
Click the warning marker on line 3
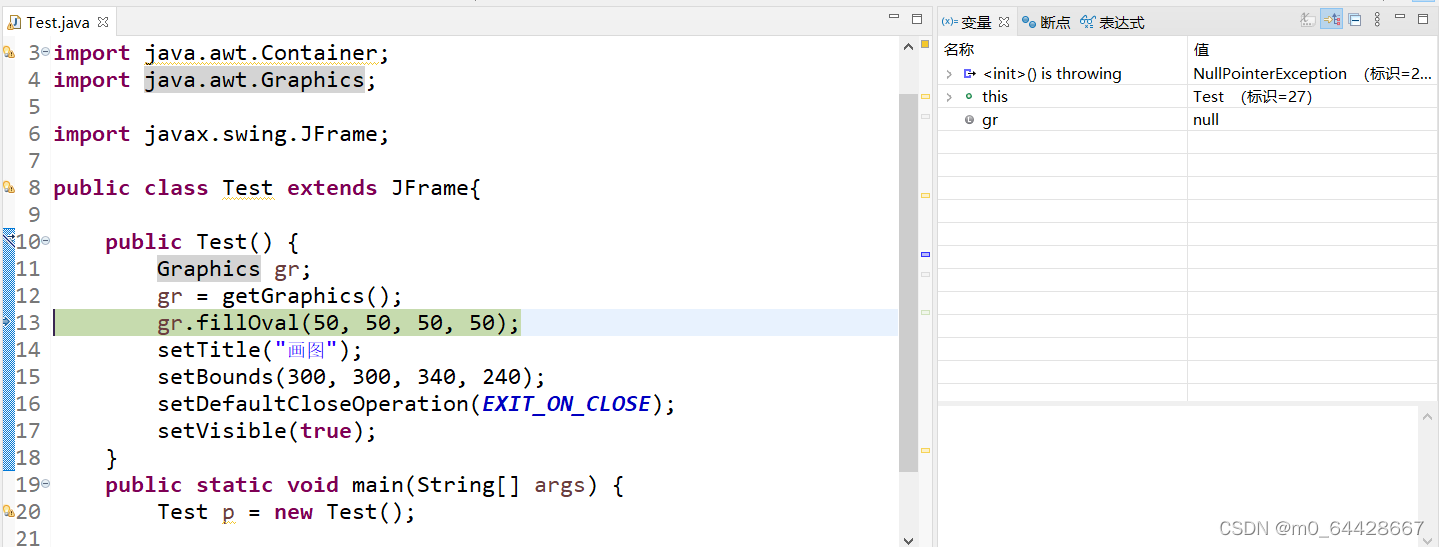8,52
